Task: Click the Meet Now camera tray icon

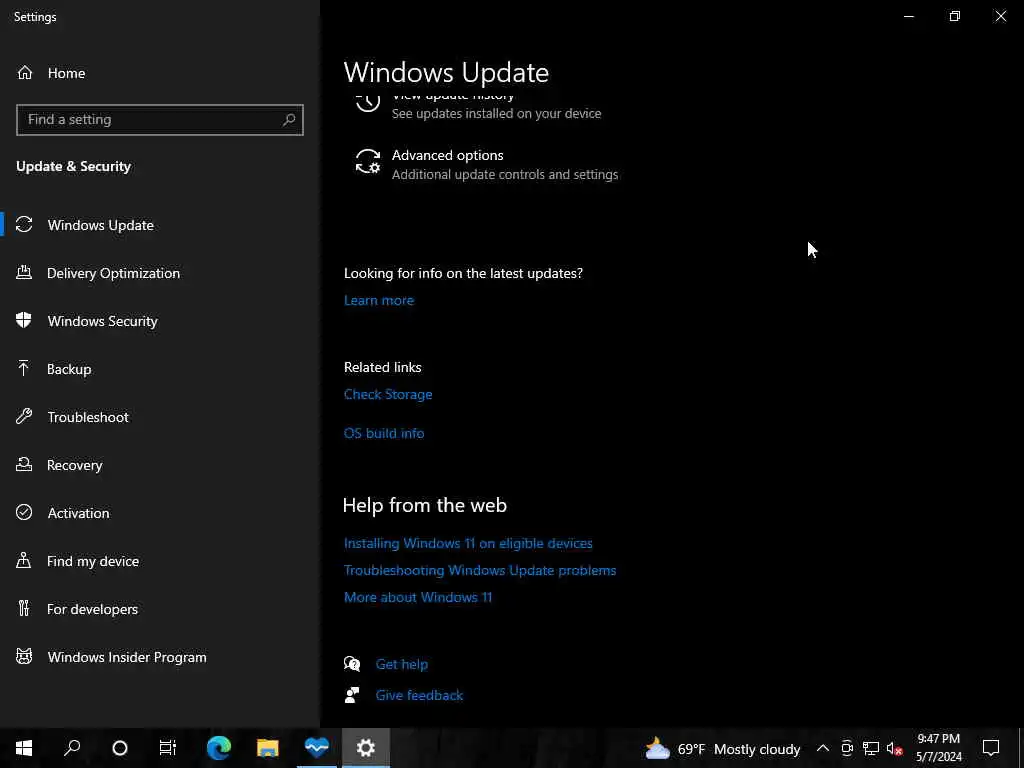Action: [x=847, y=749]
